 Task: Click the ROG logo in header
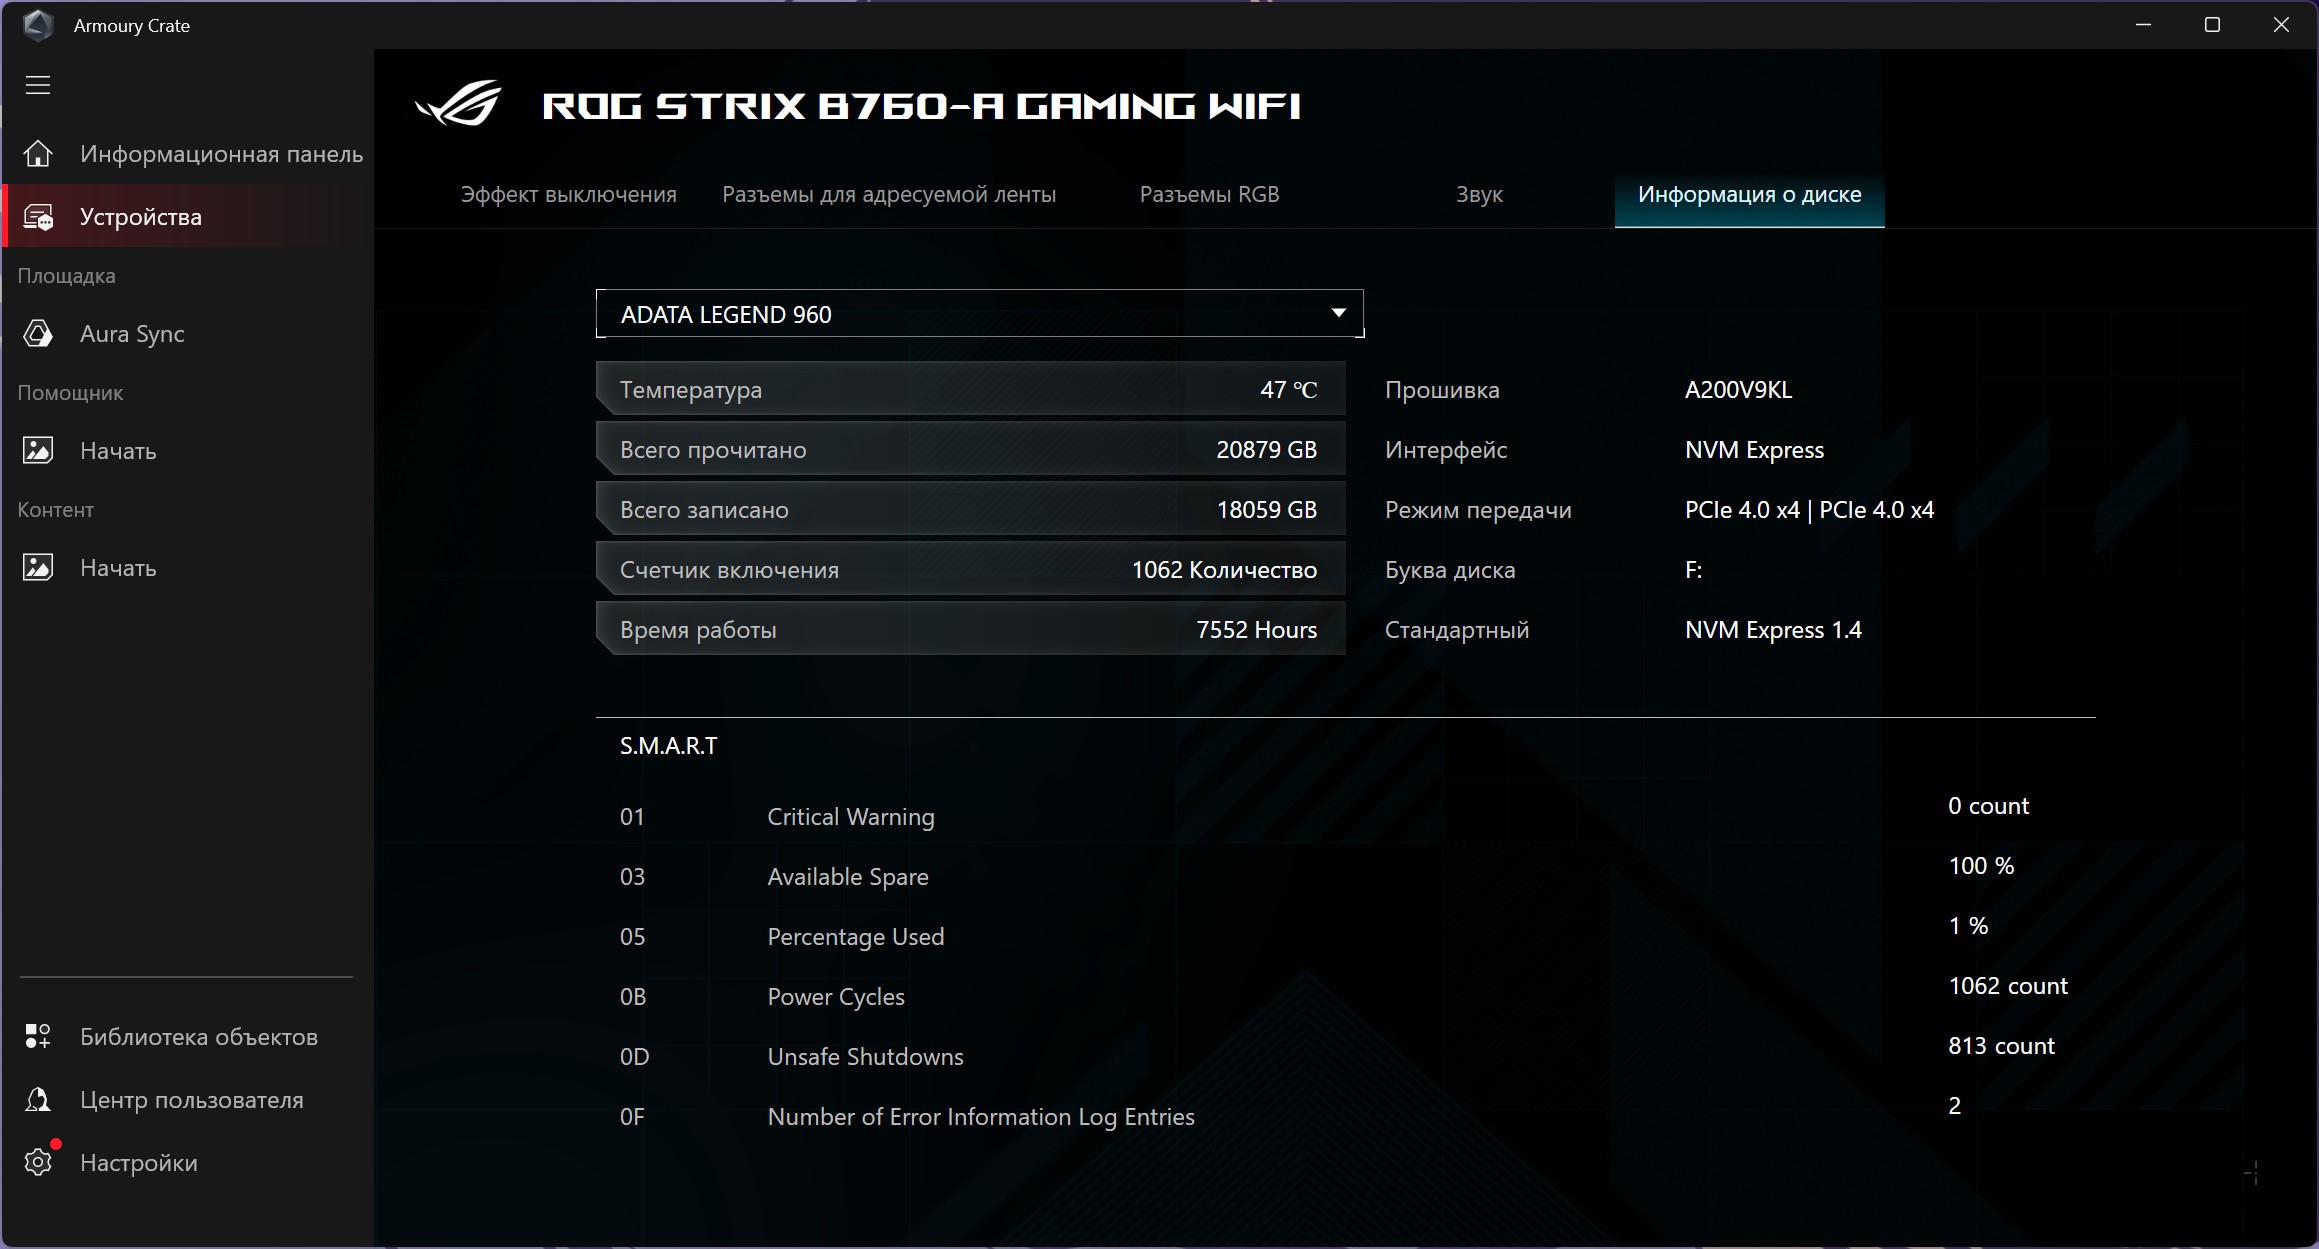(458, 103)
